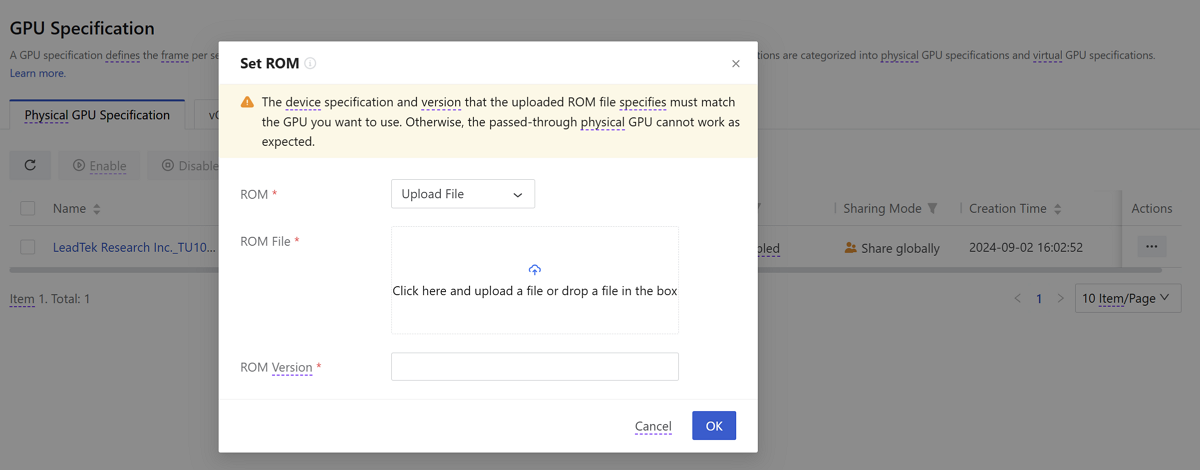Viewport: 1200px width, 470px height.
Task: Go to next page arrow
Action: (1061, 299)
